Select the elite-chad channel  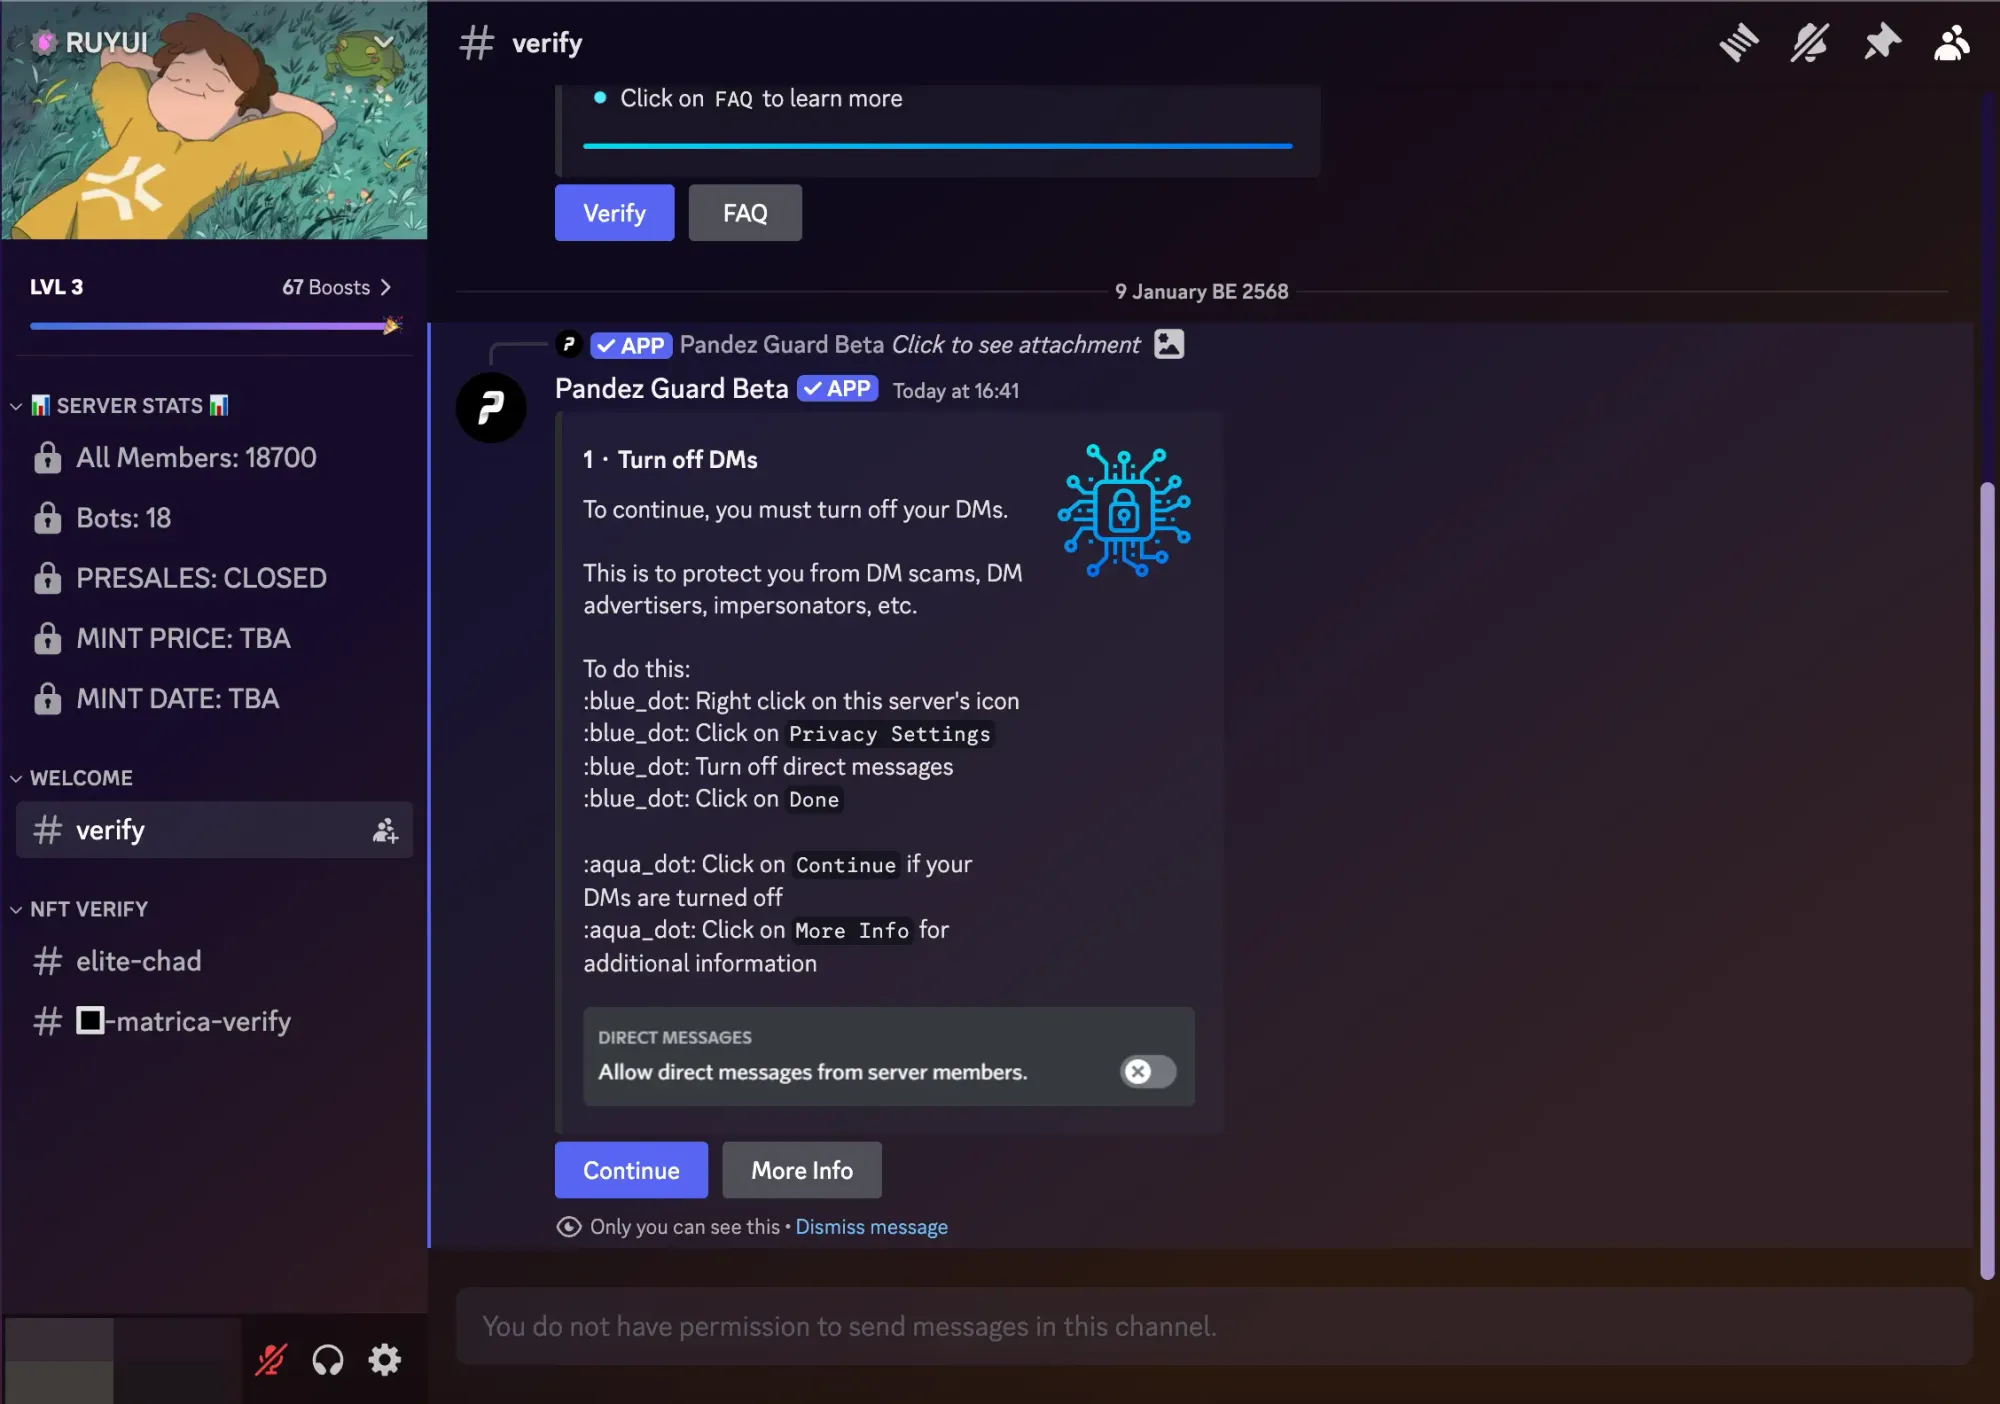coord(138,960)
